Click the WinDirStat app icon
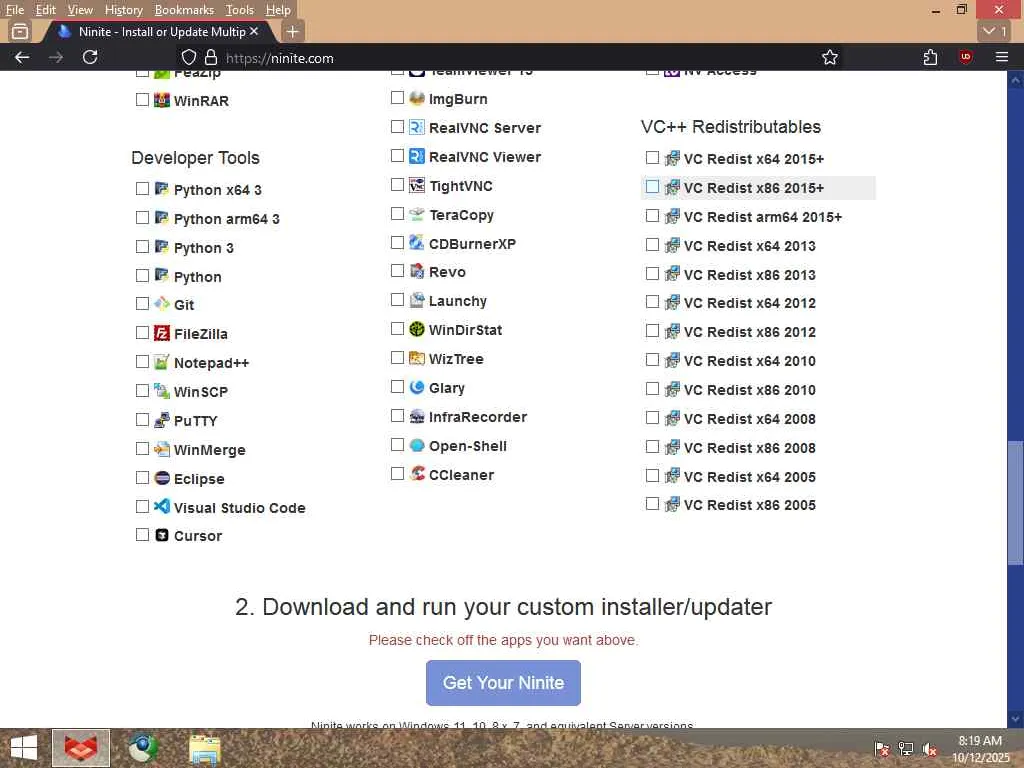This screenshot has width=1024, height=768. pos(417,329)
